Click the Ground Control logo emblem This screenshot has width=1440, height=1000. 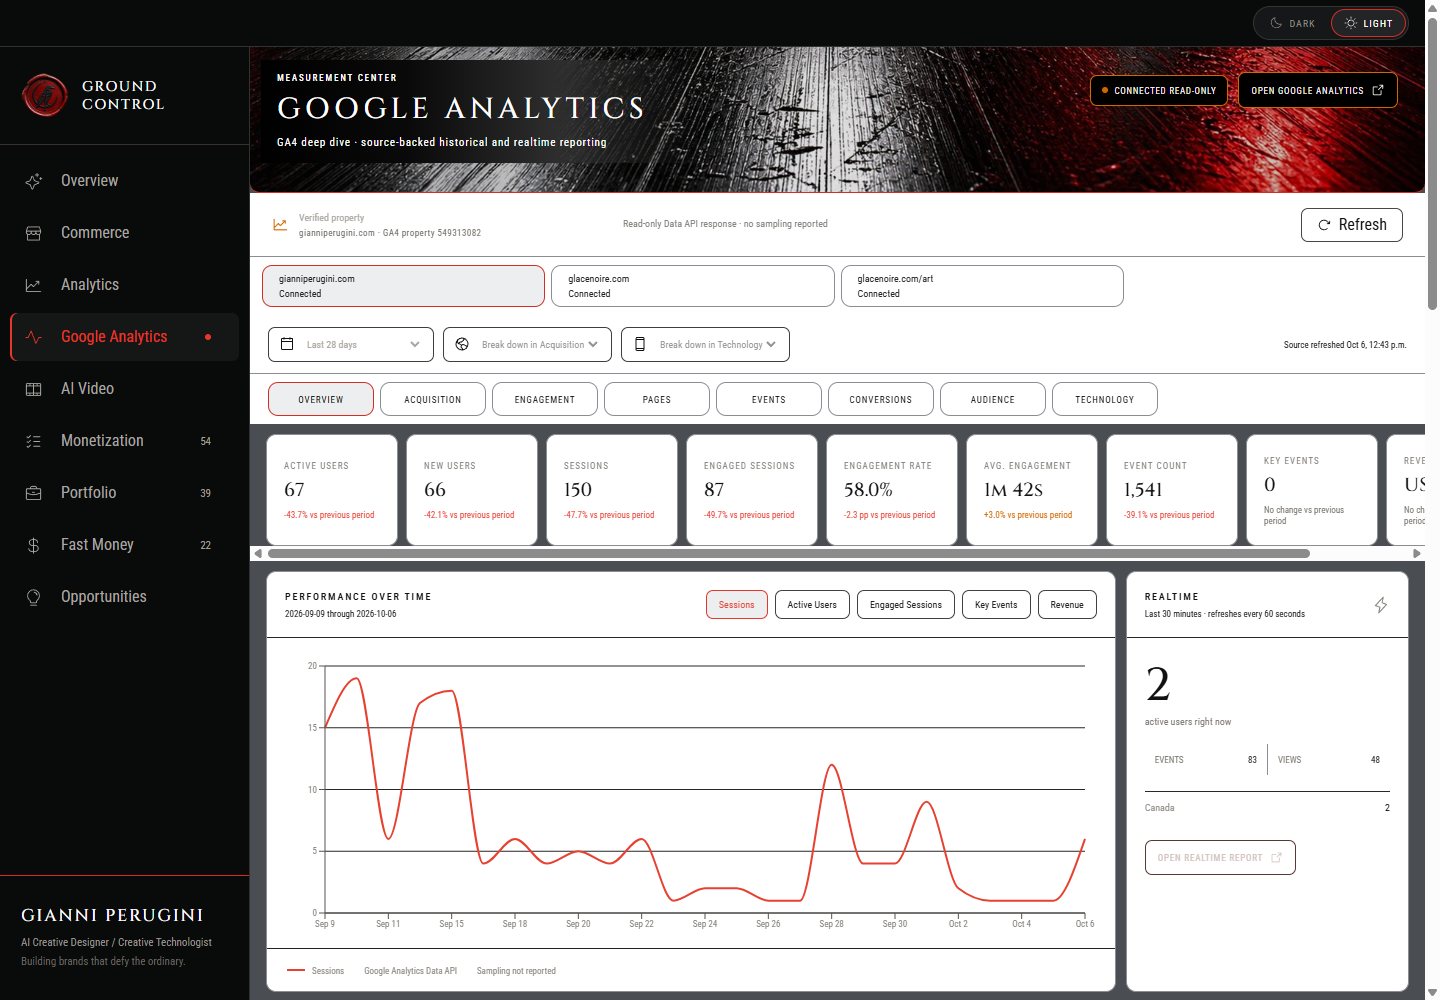point(44,96)
